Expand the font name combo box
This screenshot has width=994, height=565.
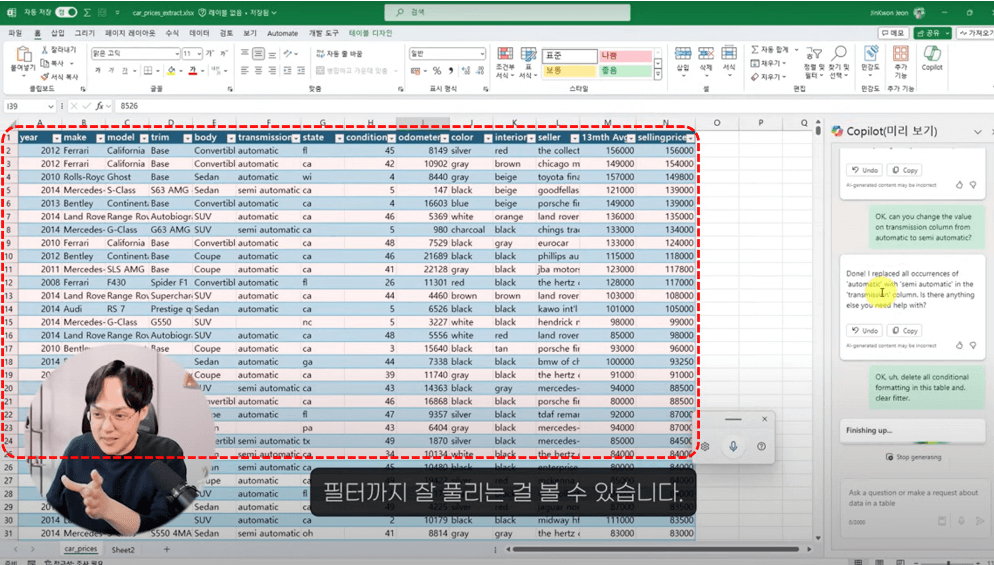(176, 54)
